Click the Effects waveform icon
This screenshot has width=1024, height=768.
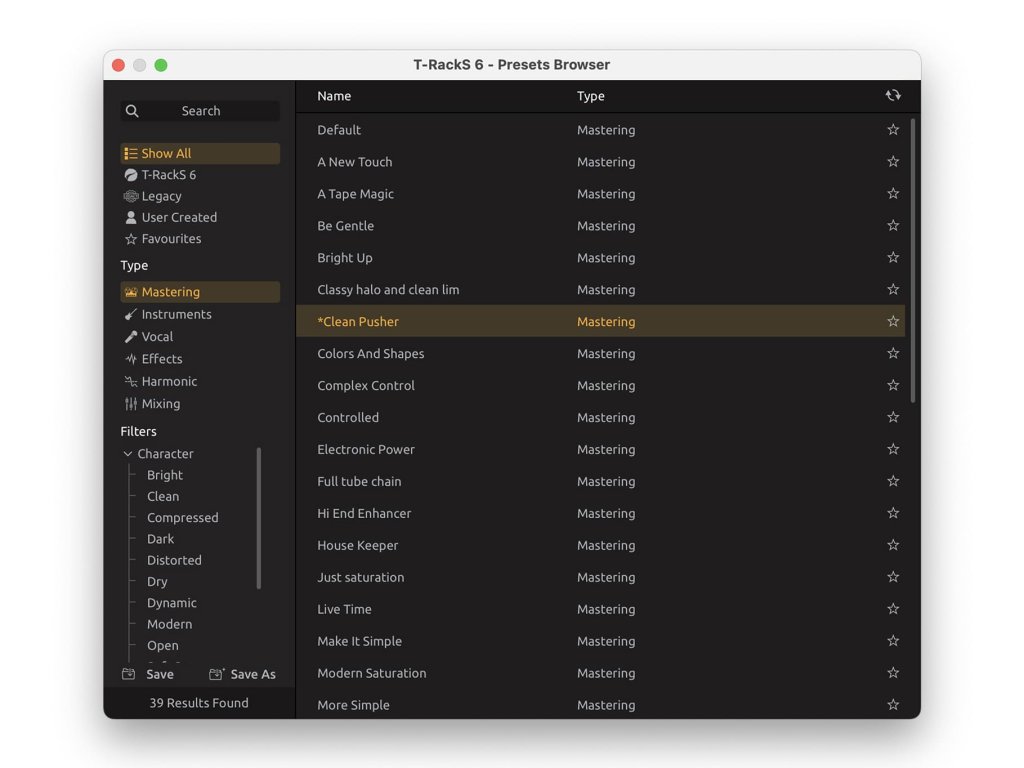click(131, 359)
